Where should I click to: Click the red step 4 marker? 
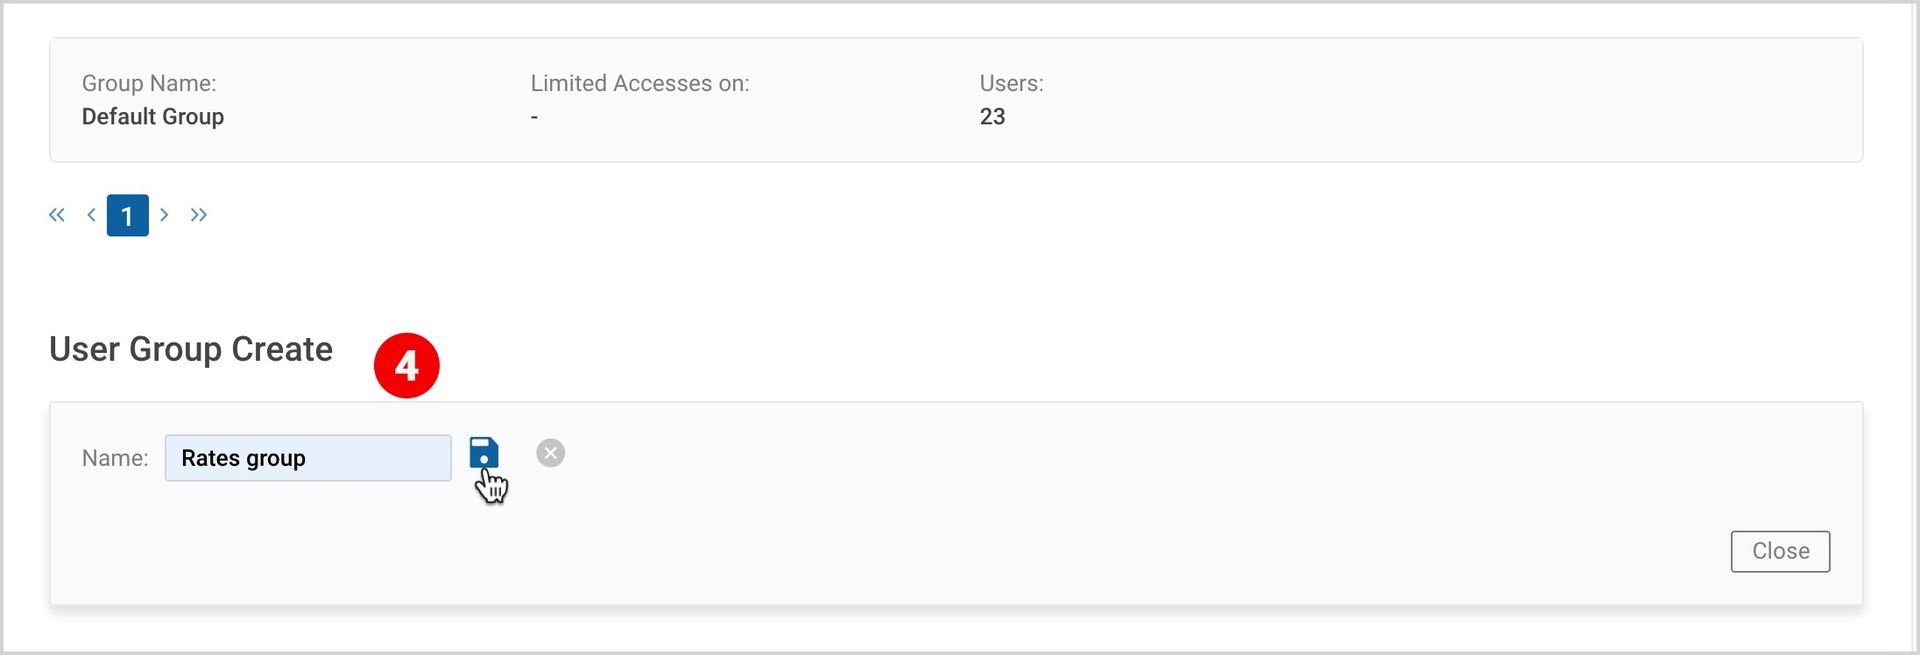click(x=407, y=366)
